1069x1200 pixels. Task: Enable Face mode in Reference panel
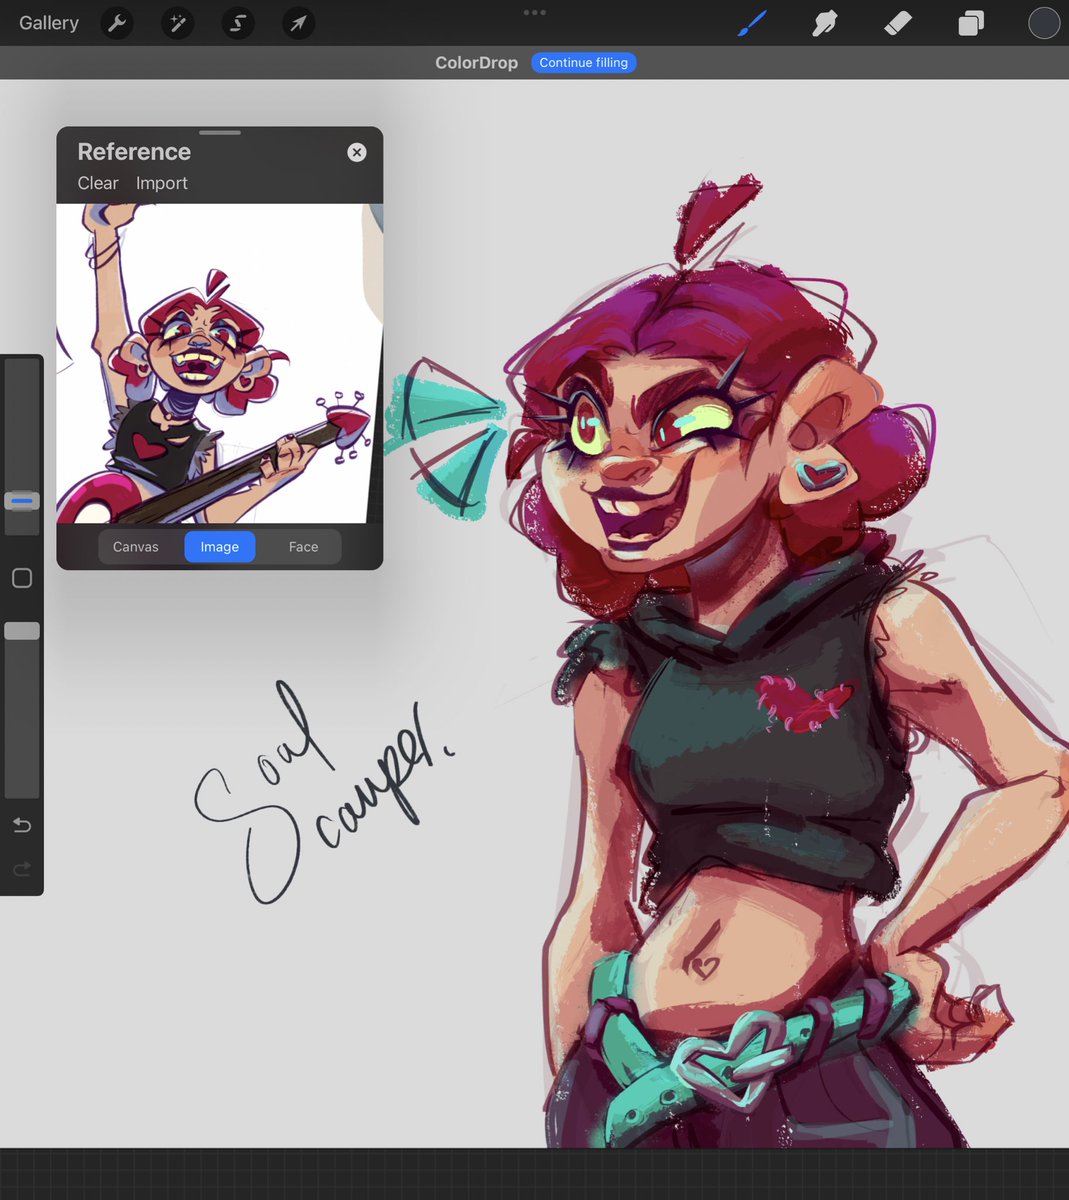tap(303, 546)
